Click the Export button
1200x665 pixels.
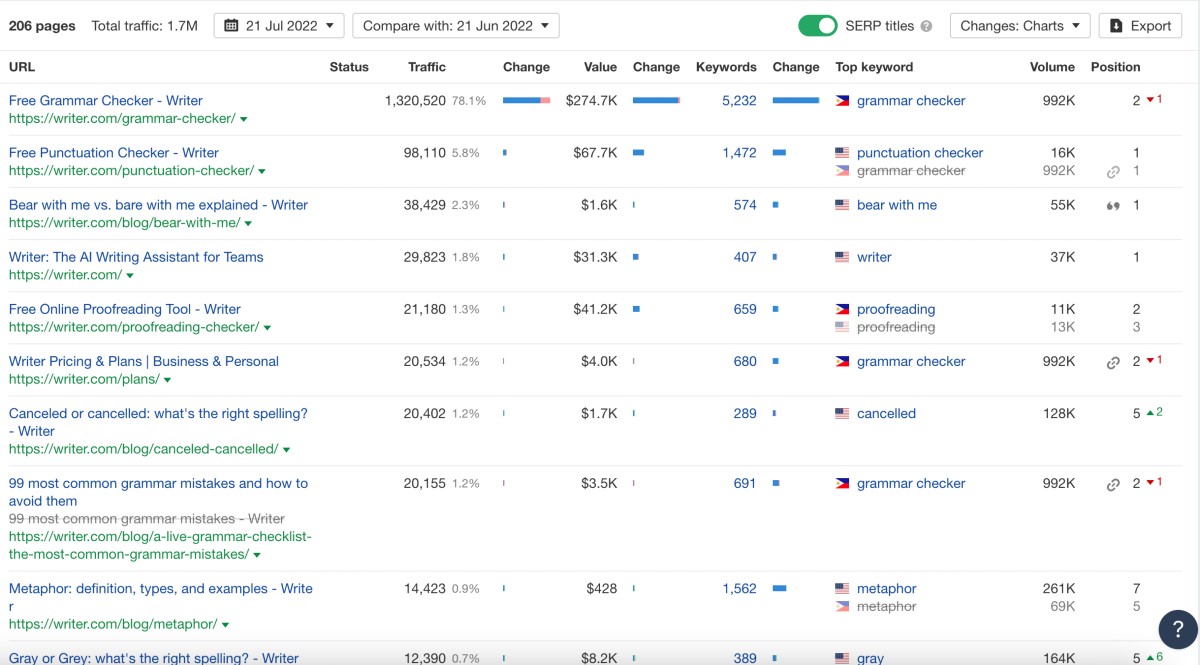coord(1140,26)
